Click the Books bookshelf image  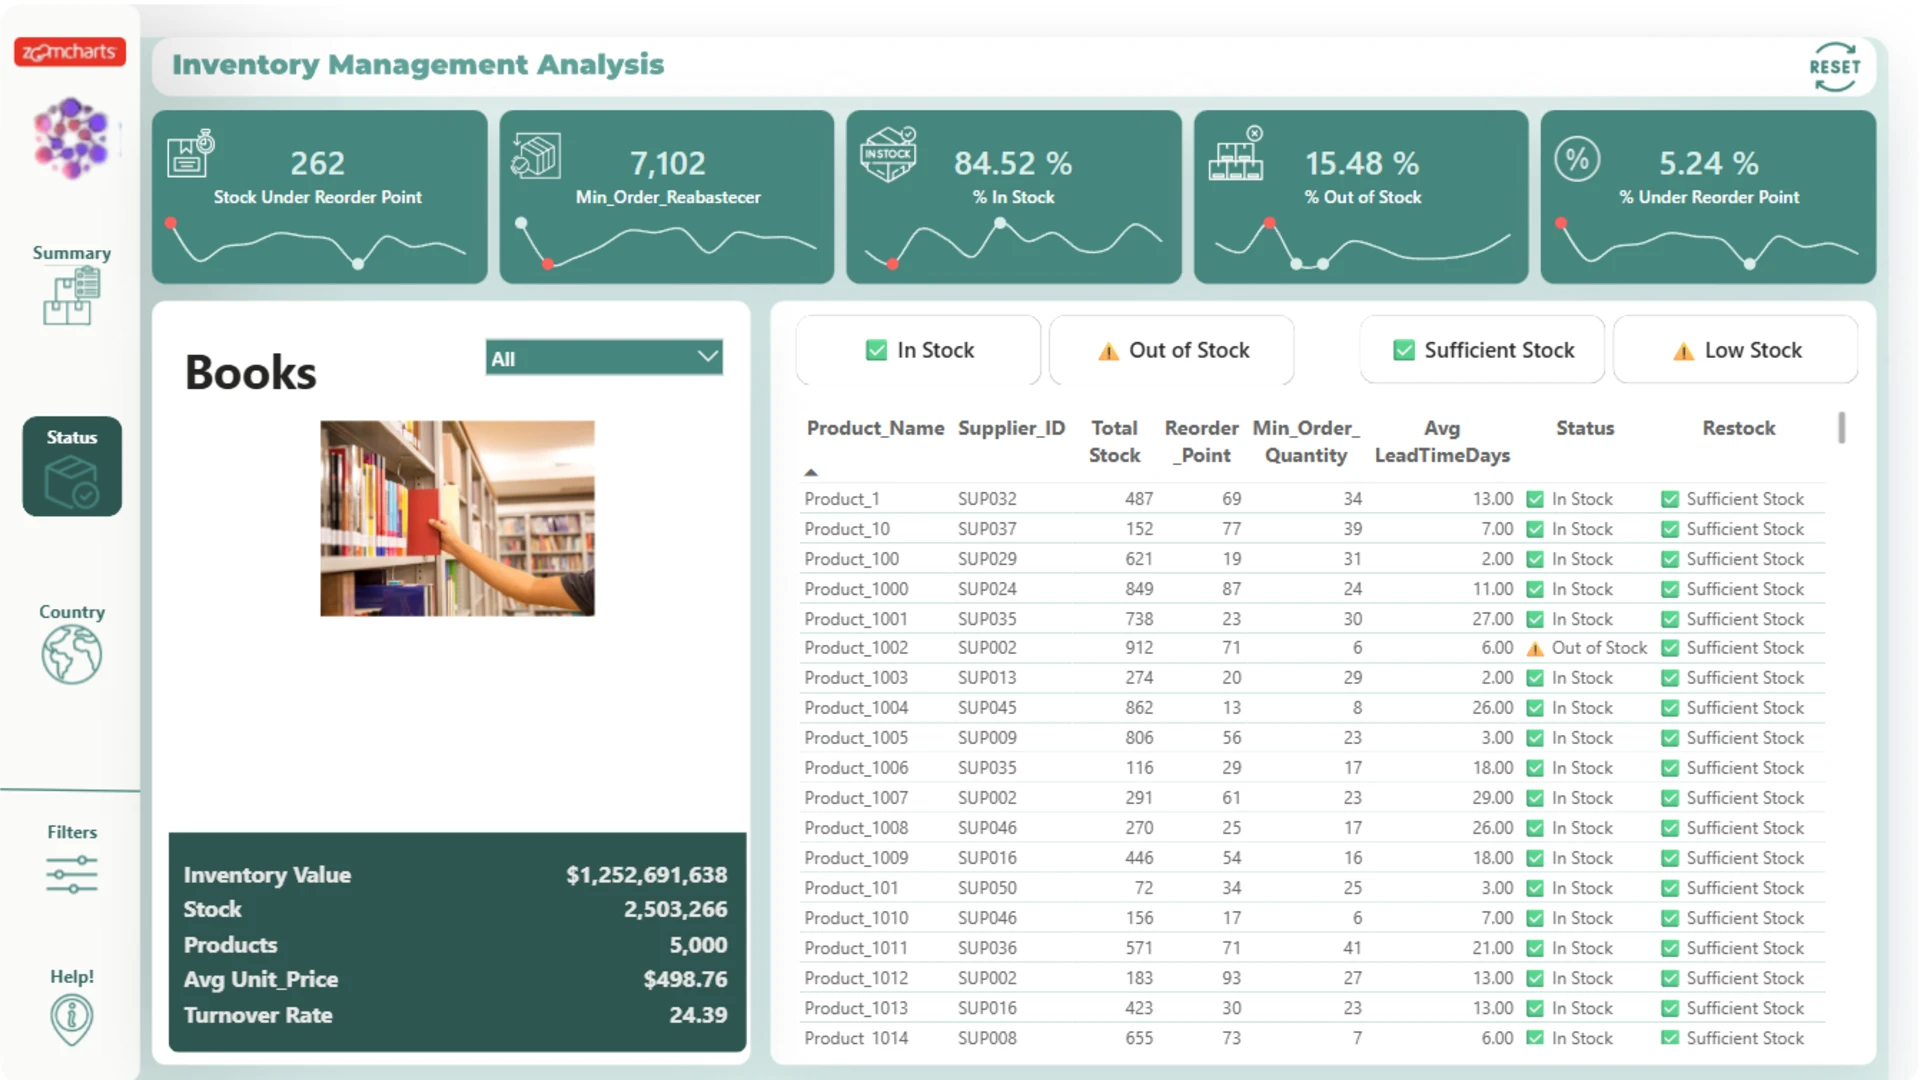tap(457, 518)
